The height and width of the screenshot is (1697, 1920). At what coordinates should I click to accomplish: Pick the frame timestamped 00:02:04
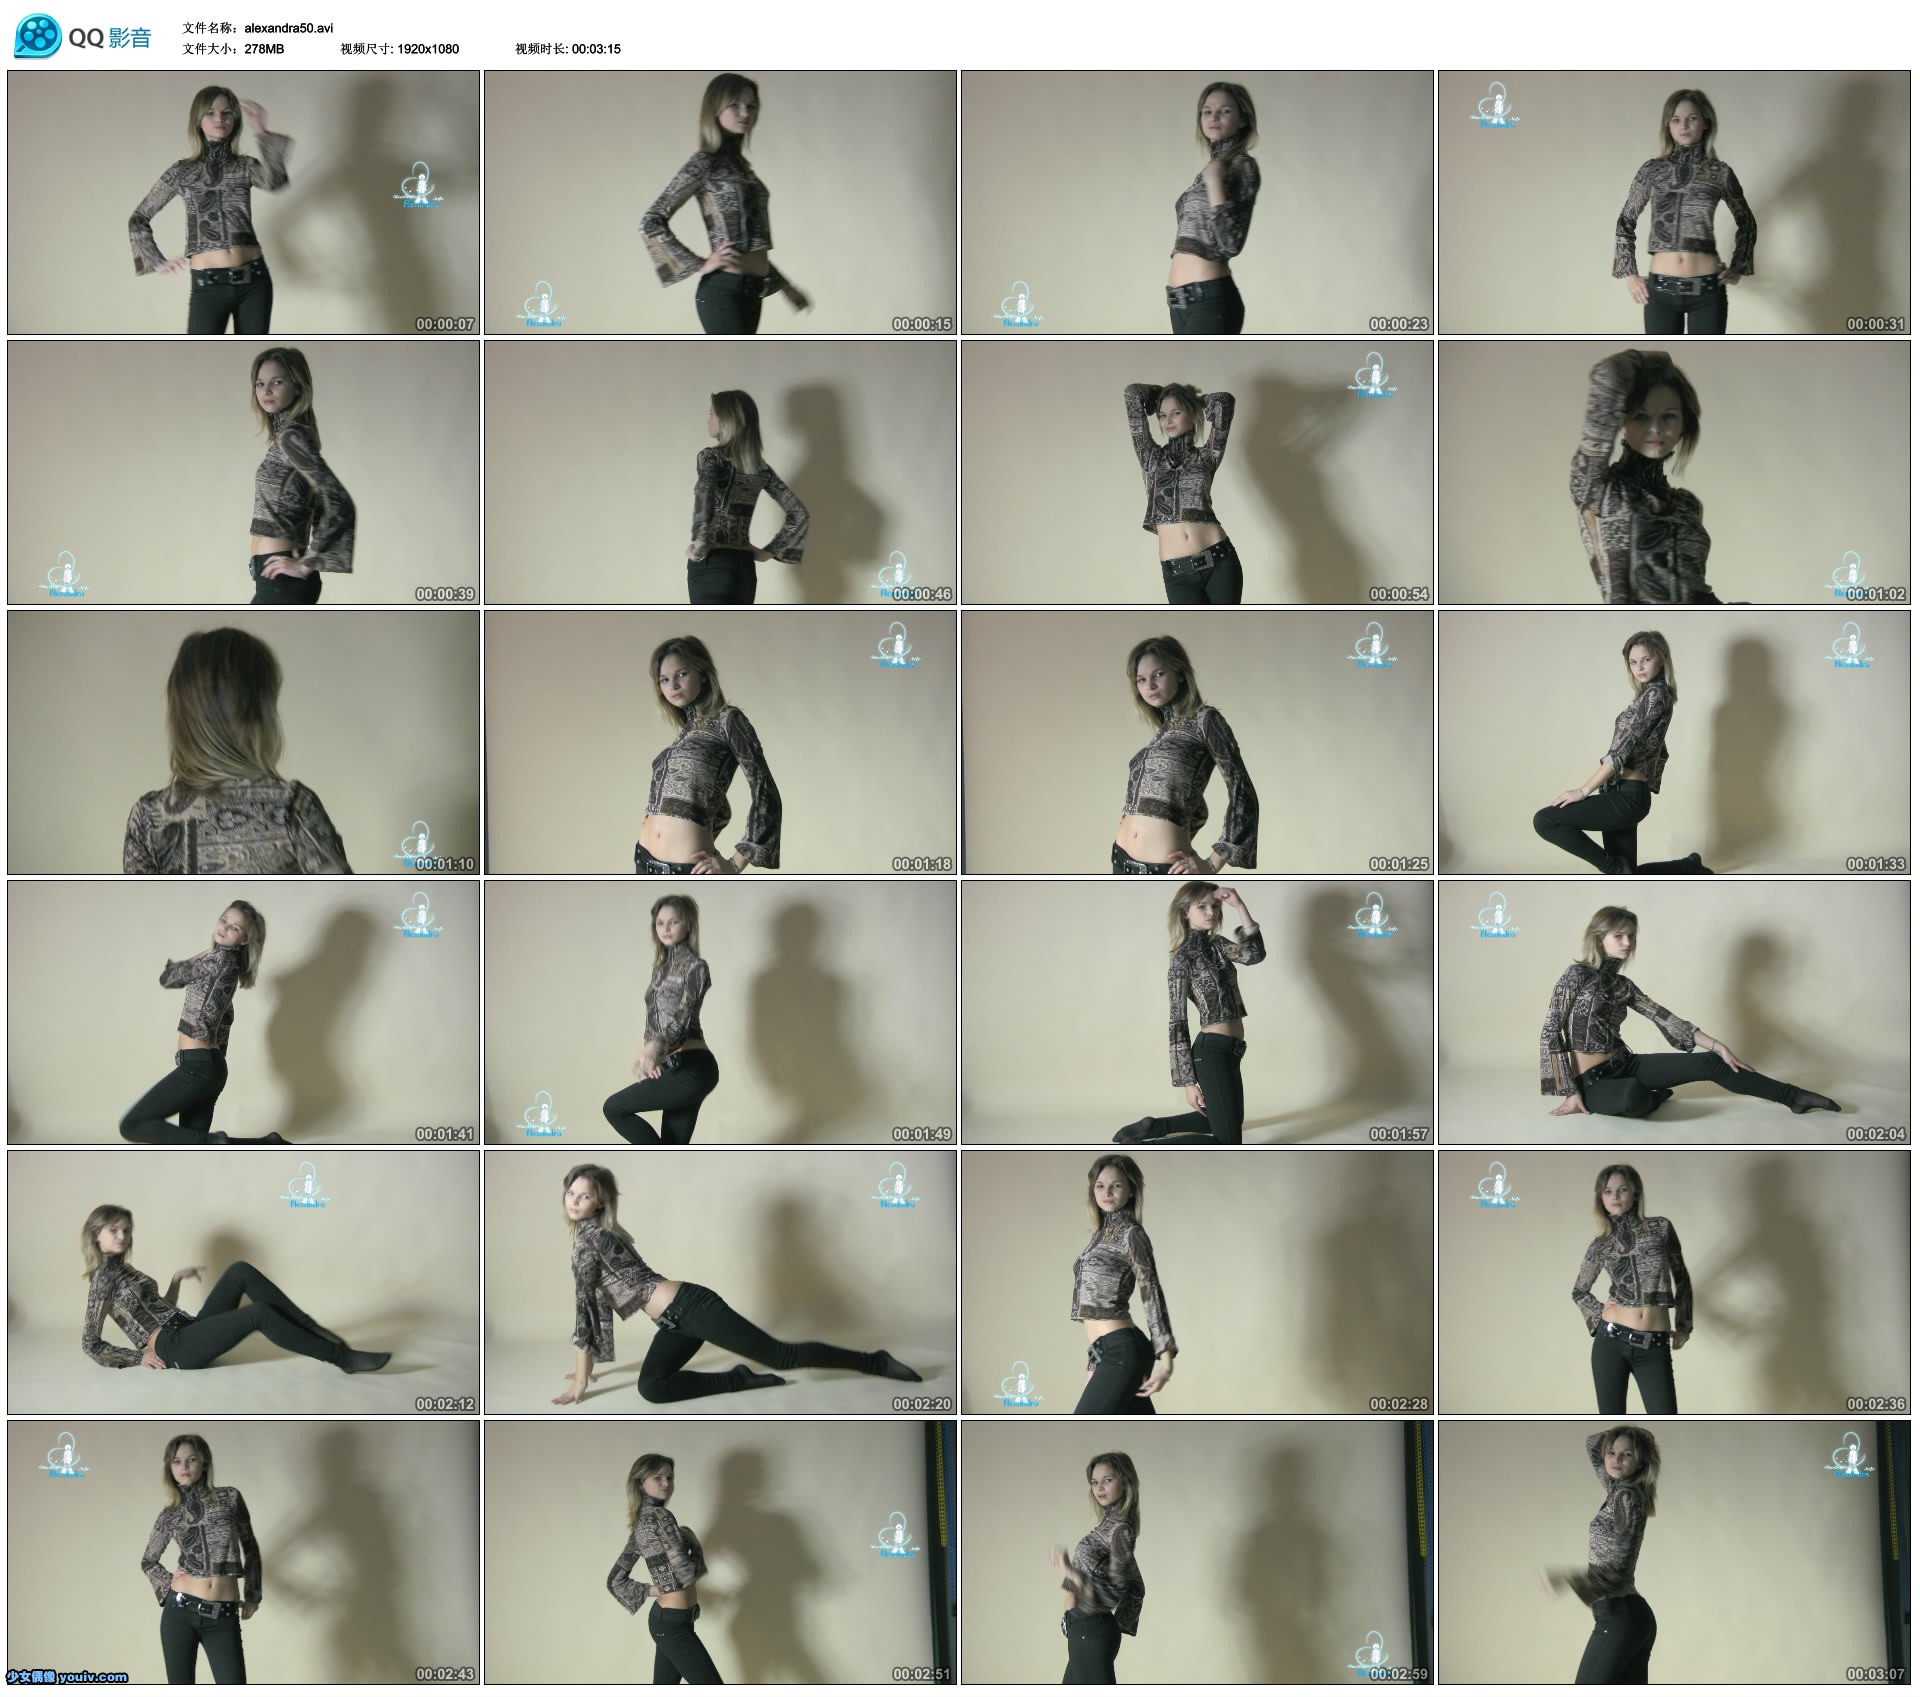[x=1674, y=1012]
